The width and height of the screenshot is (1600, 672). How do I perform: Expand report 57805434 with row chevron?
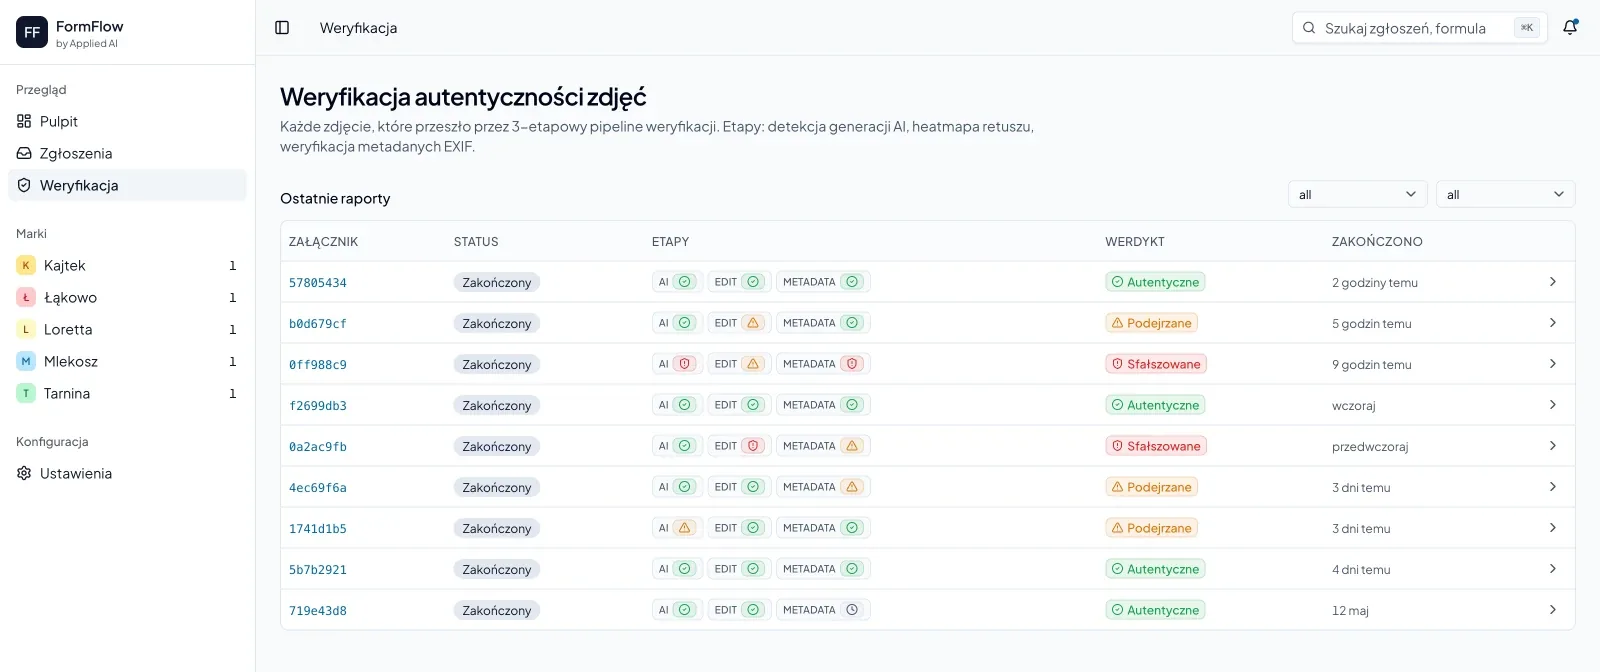tap(1552, 282)
